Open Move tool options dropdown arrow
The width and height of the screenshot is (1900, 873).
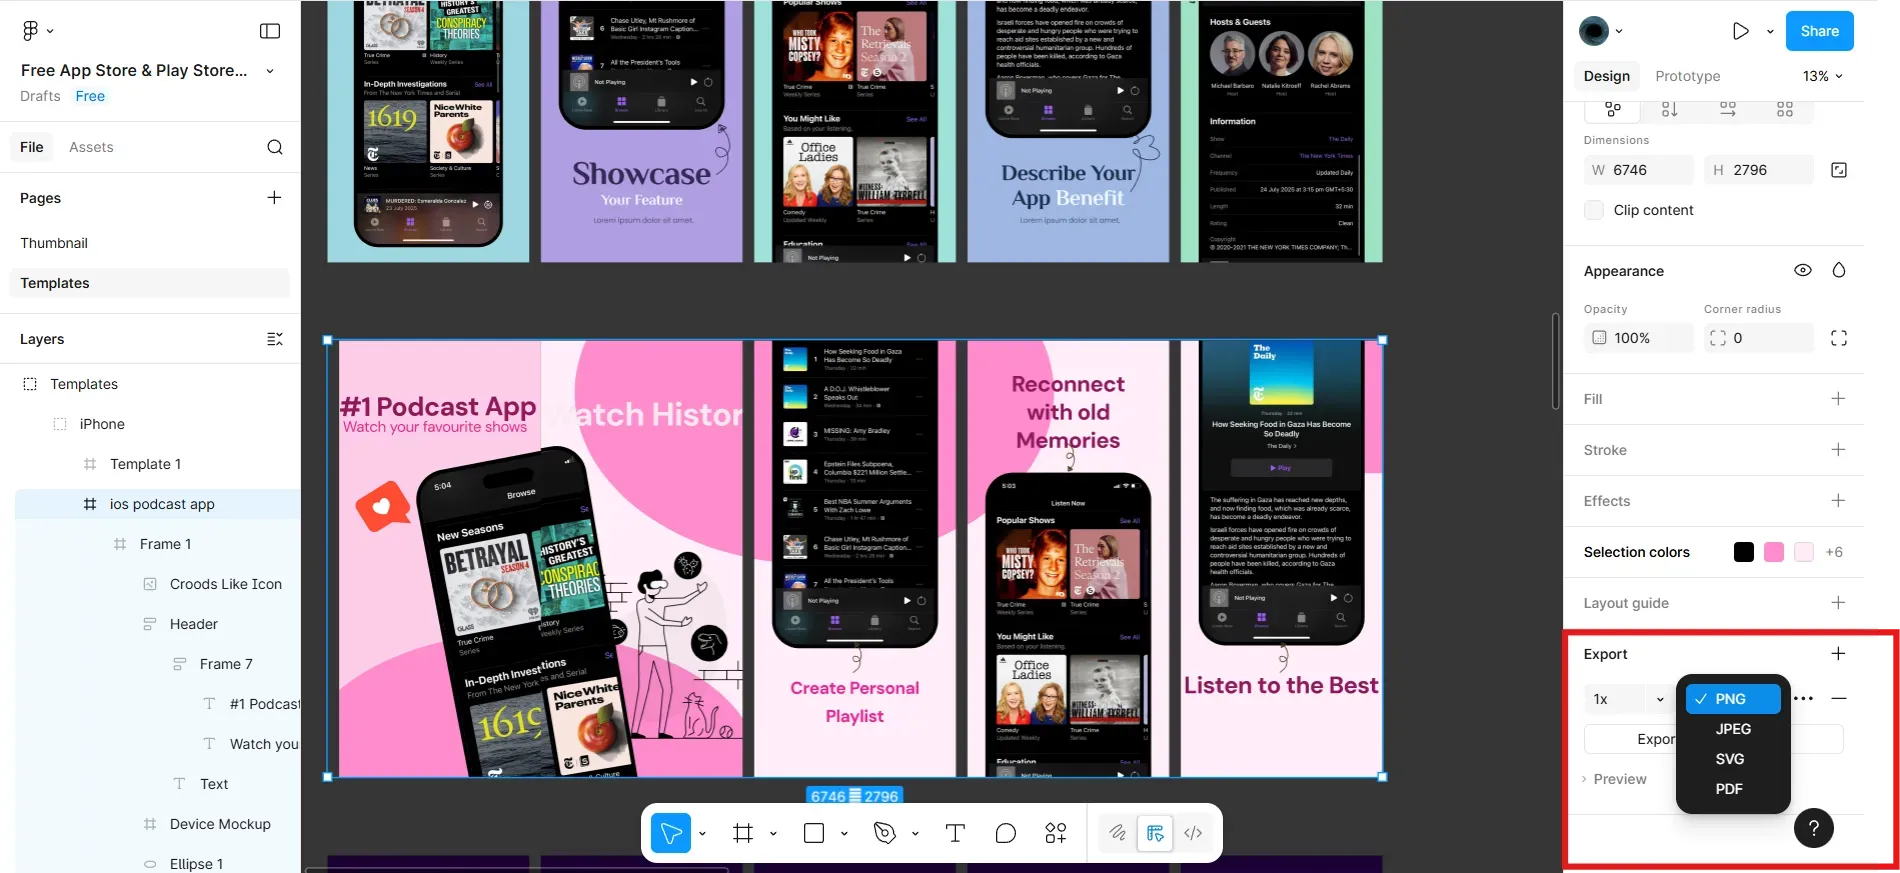coord(702,833)
